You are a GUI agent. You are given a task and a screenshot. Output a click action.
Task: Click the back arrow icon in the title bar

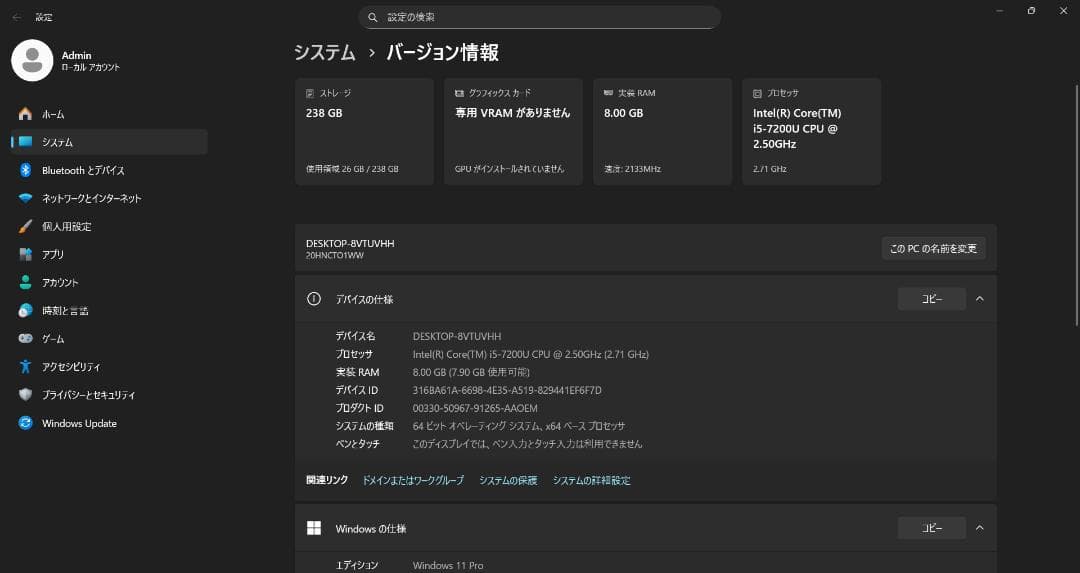(x=17, y=17)
